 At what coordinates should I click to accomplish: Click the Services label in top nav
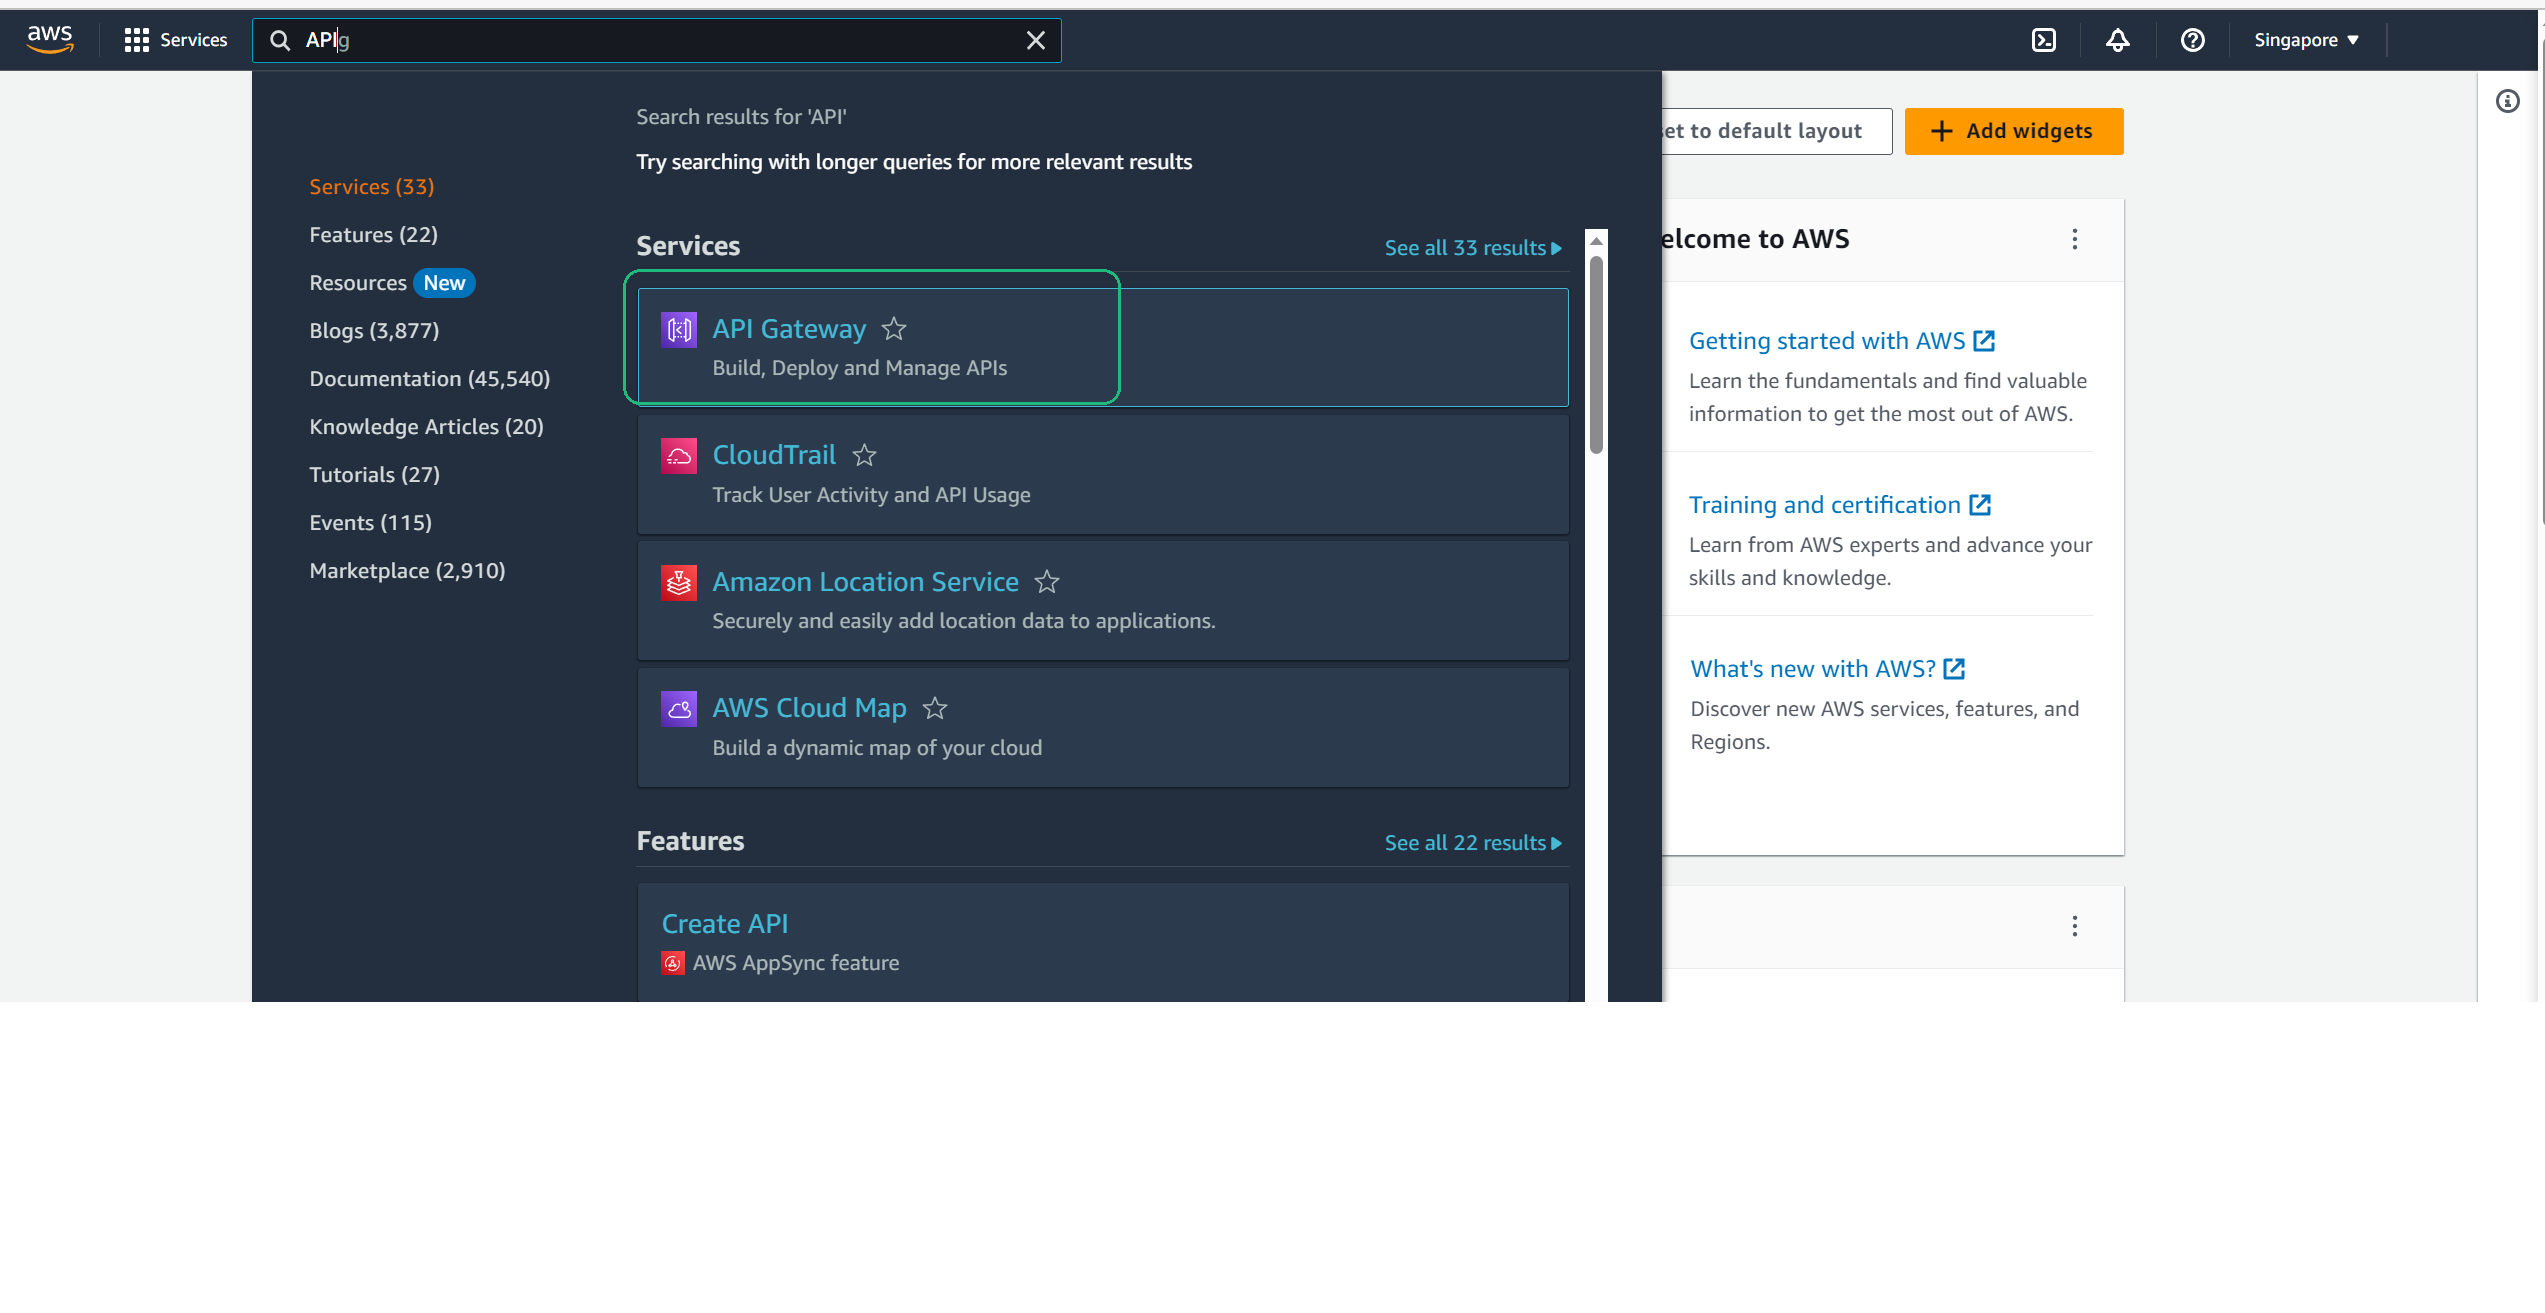pos(194,40)
